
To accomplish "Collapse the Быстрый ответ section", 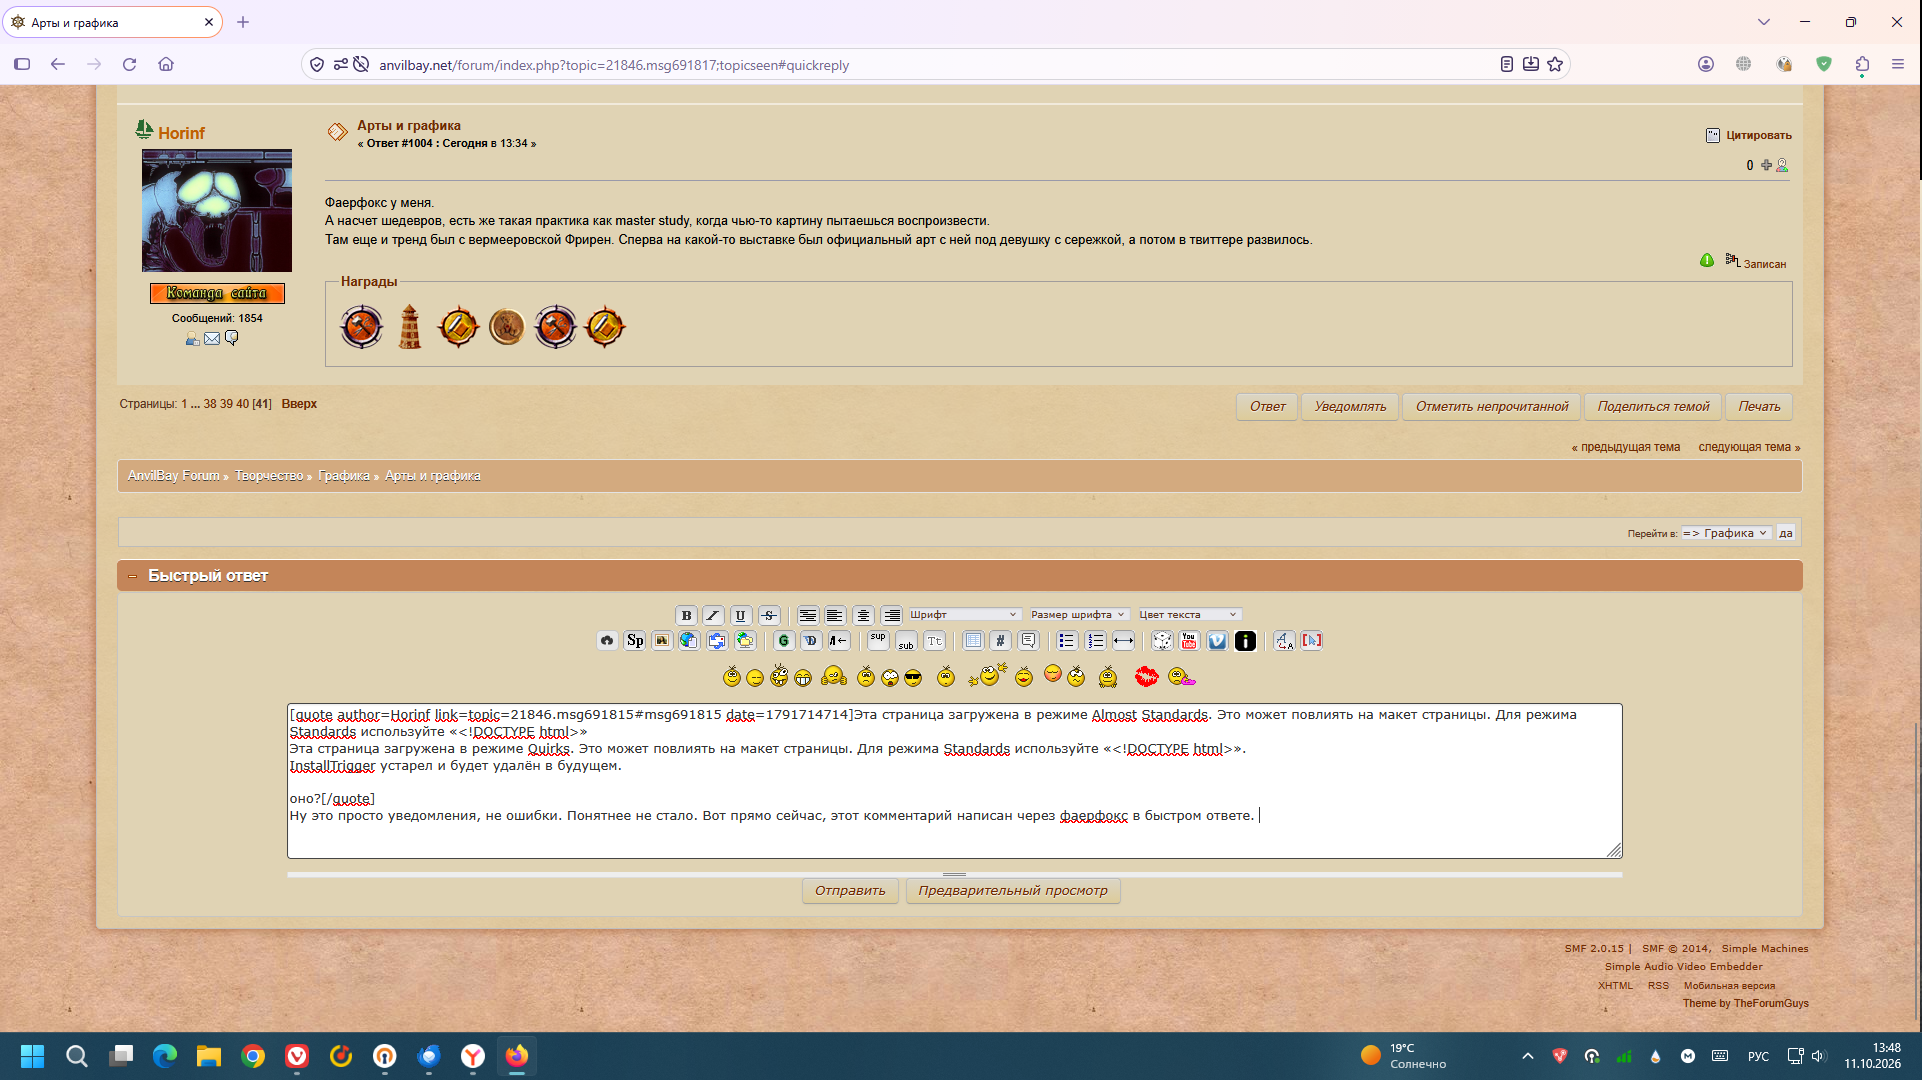I will 132,576.
